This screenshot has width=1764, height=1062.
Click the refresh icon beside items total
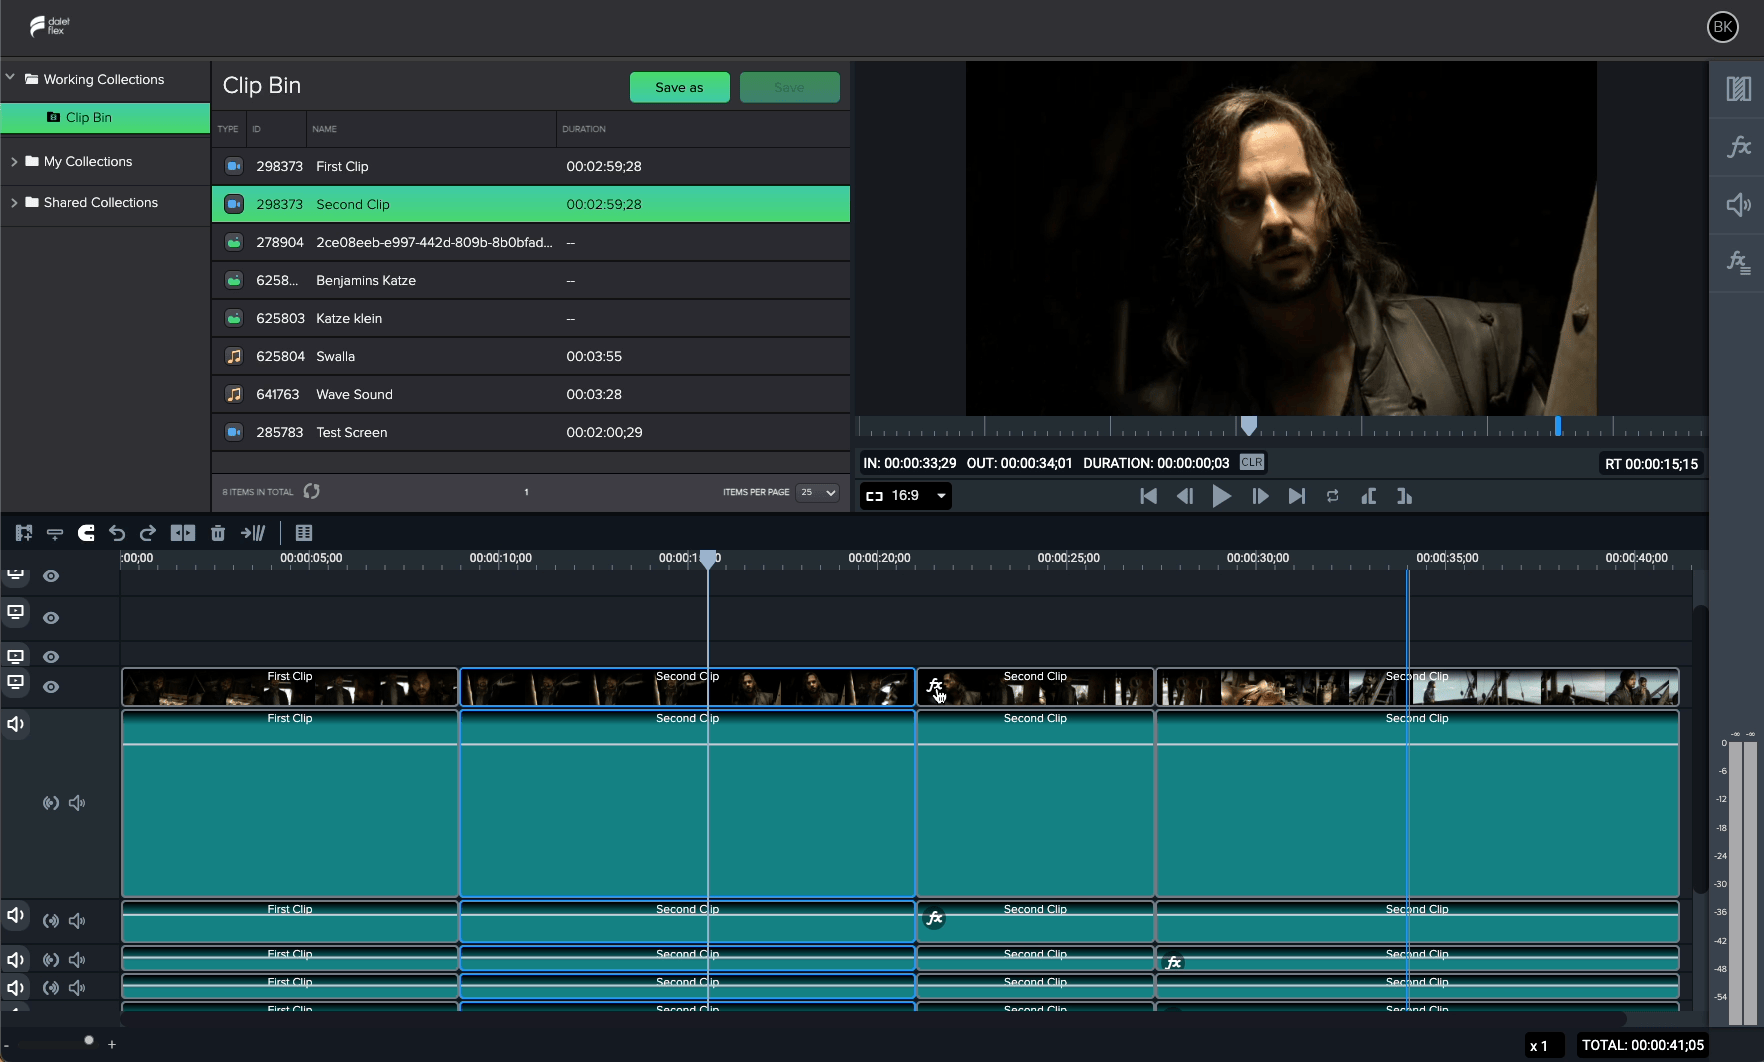click(312, 491)
